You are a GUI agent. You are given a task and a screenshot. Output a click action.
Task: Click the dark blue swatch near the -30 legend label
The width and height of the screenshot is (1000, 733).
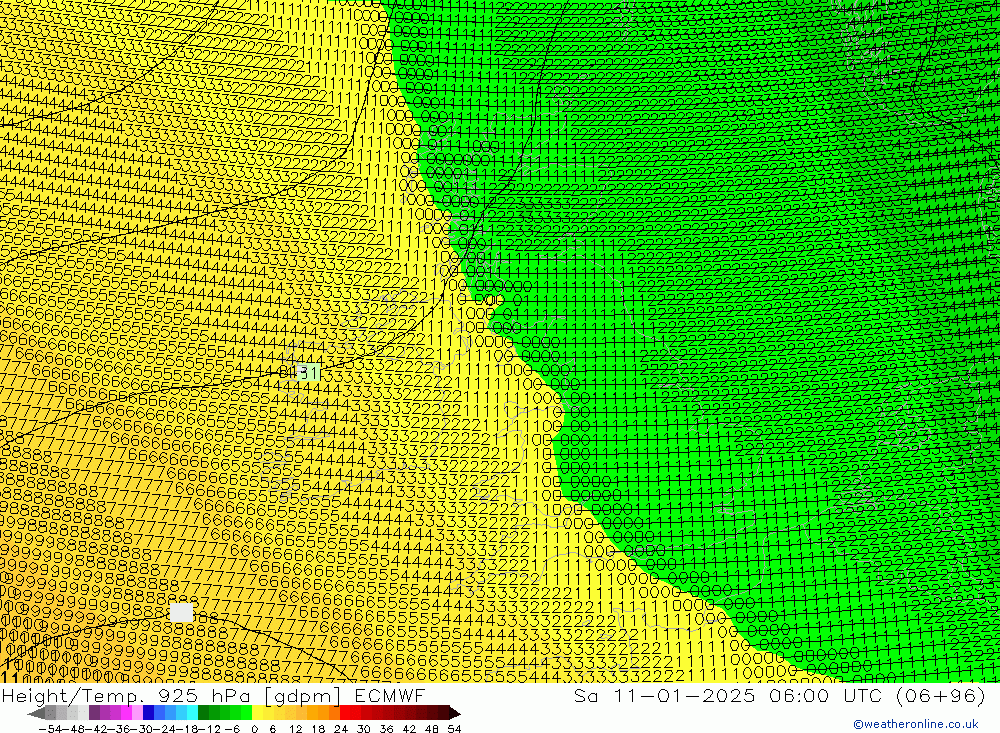coord(148,713)
